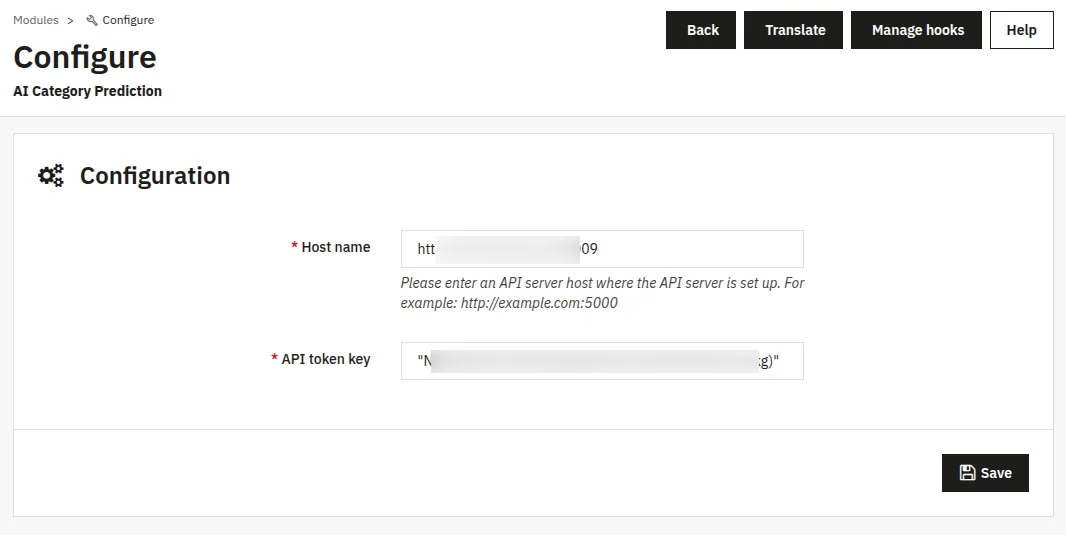Click the red asterisk beside API token key
The width and height of the screenshot is (1066, 535).
pyautogui.click(x=274, y=359)
